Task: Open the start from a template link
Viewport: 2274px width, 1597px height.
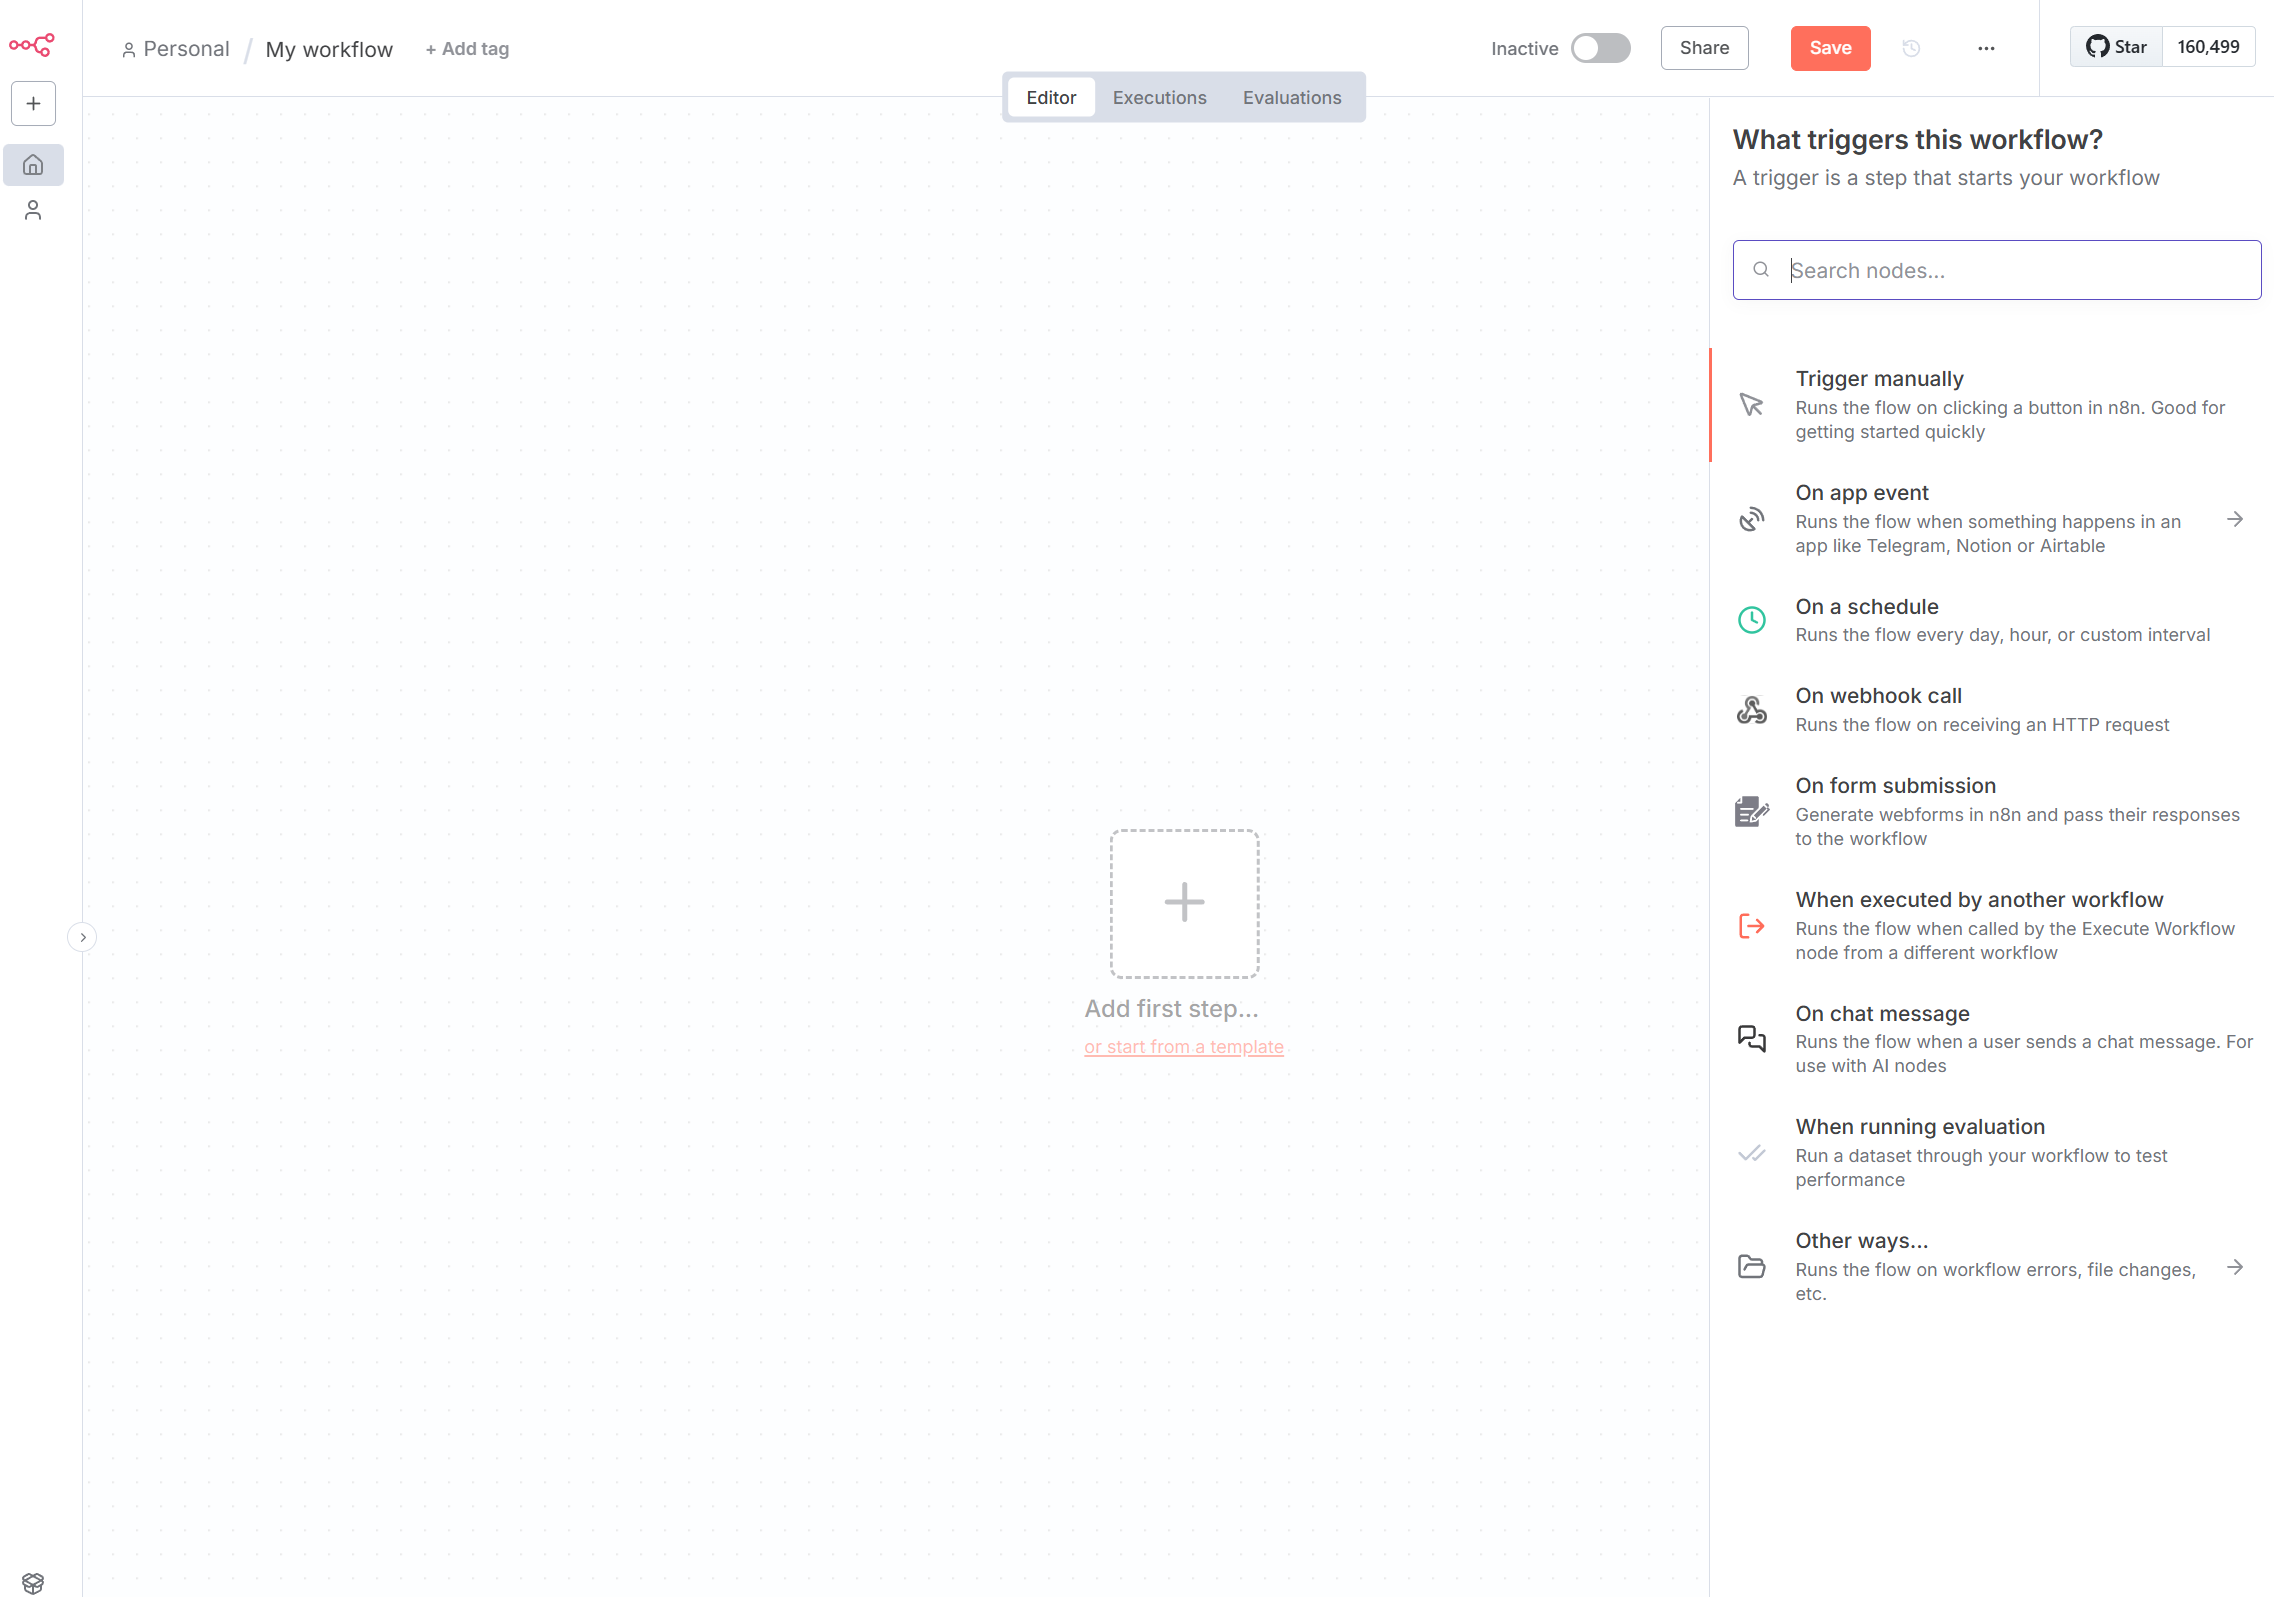Action: click(1183, 1047)
